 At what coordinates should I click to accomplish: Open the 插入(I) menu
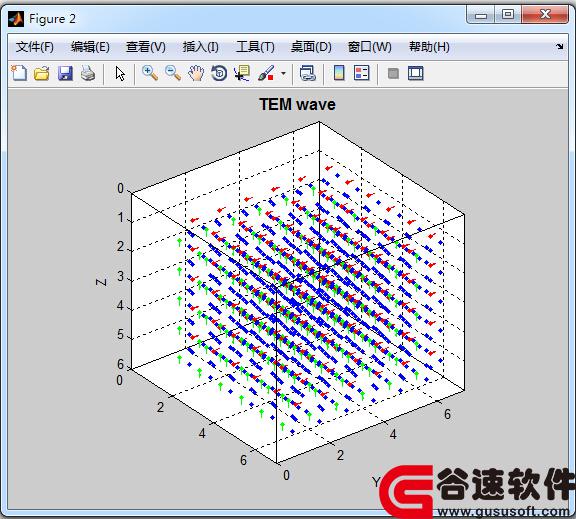pos(200,47)
